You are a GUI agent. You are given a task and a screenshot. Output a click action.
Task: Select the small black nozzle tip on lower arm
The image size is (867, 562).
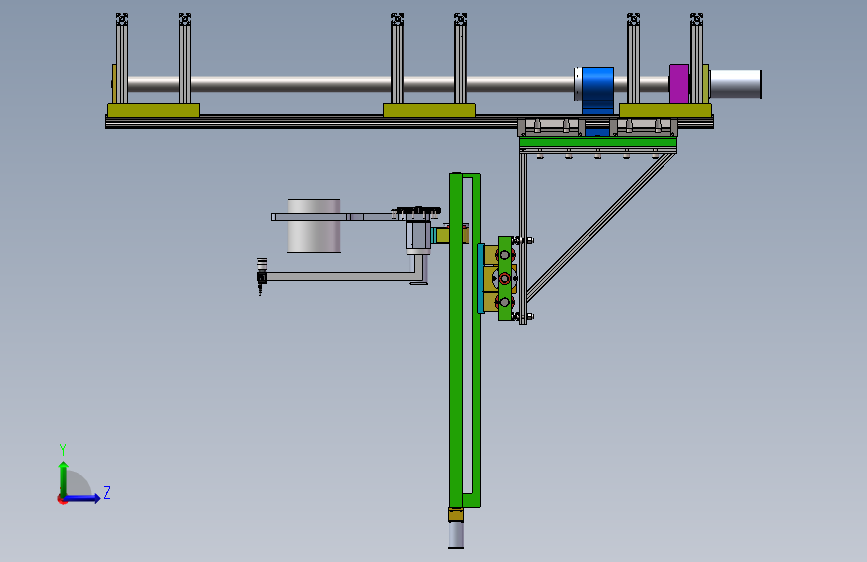coord(260,288)
